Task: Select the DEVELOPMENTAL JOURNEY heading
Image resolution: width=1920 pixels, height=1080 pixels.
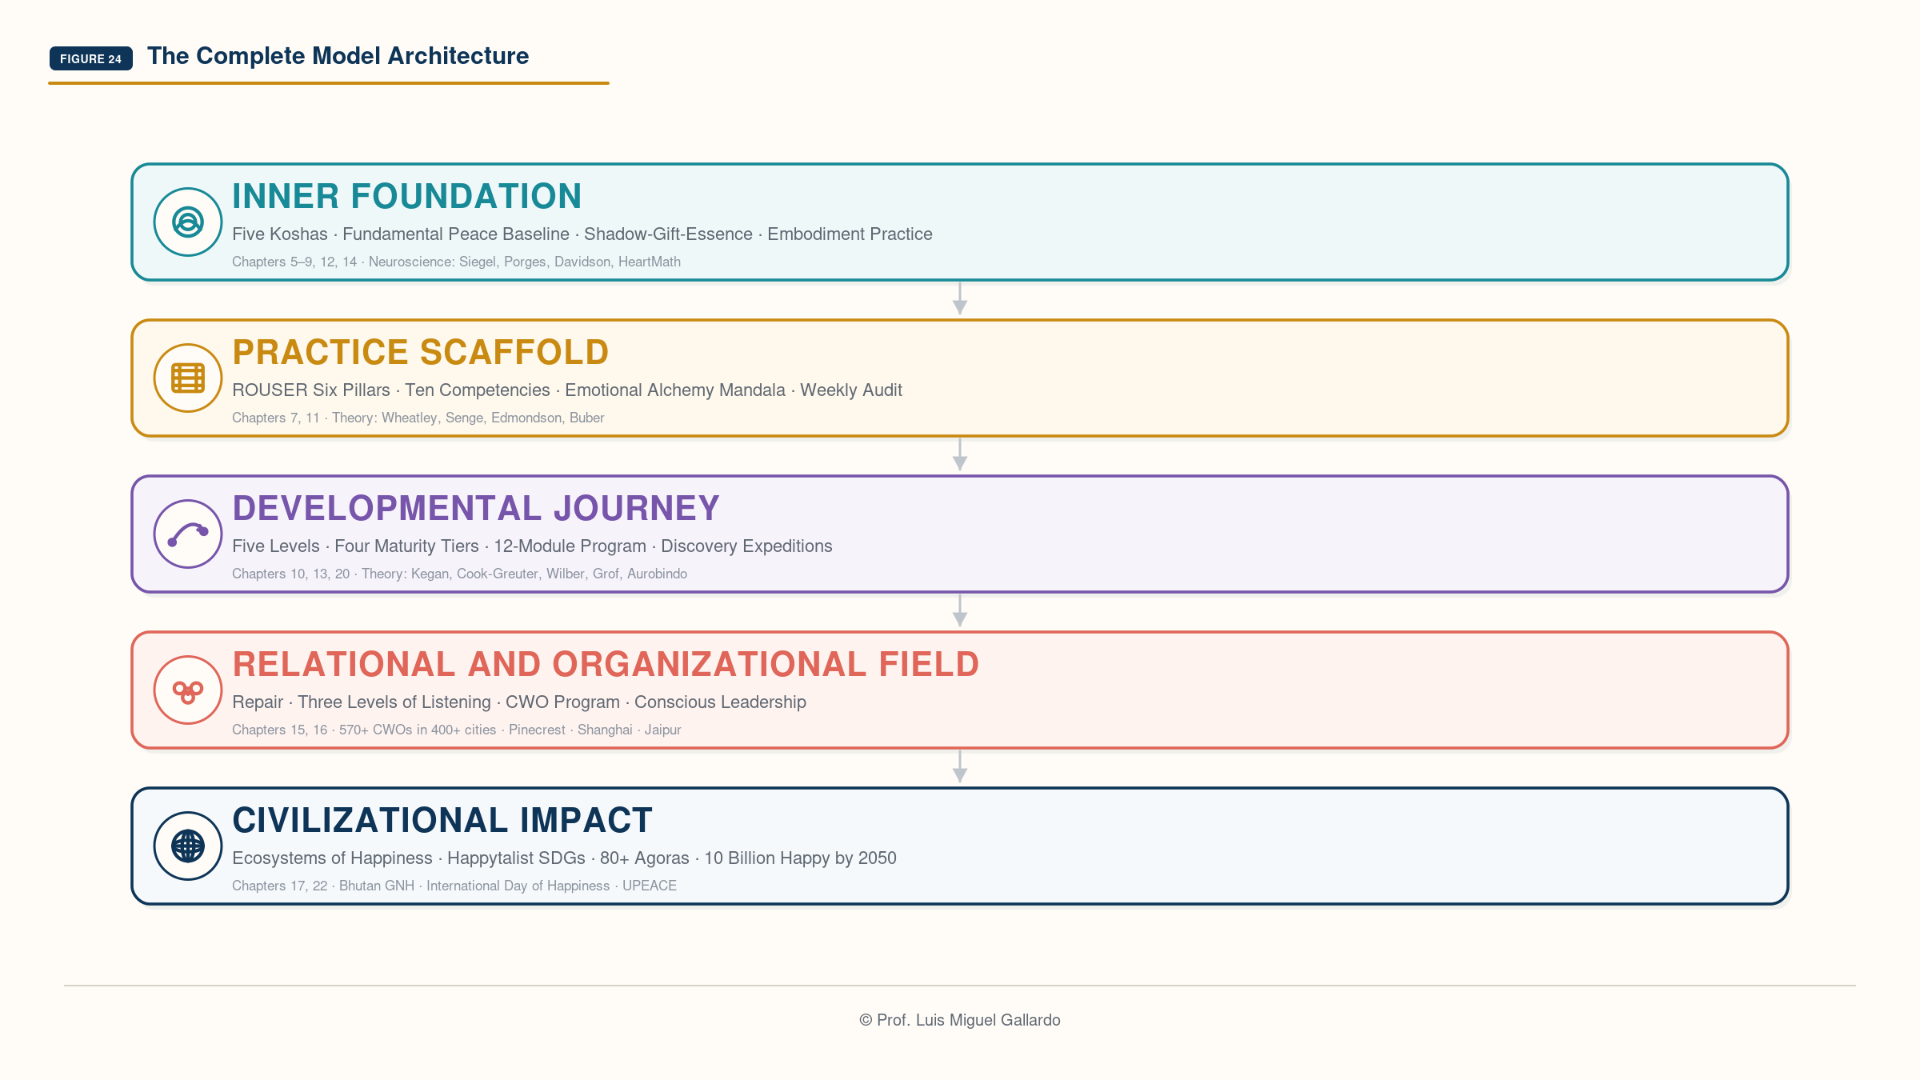Action: 476,508
